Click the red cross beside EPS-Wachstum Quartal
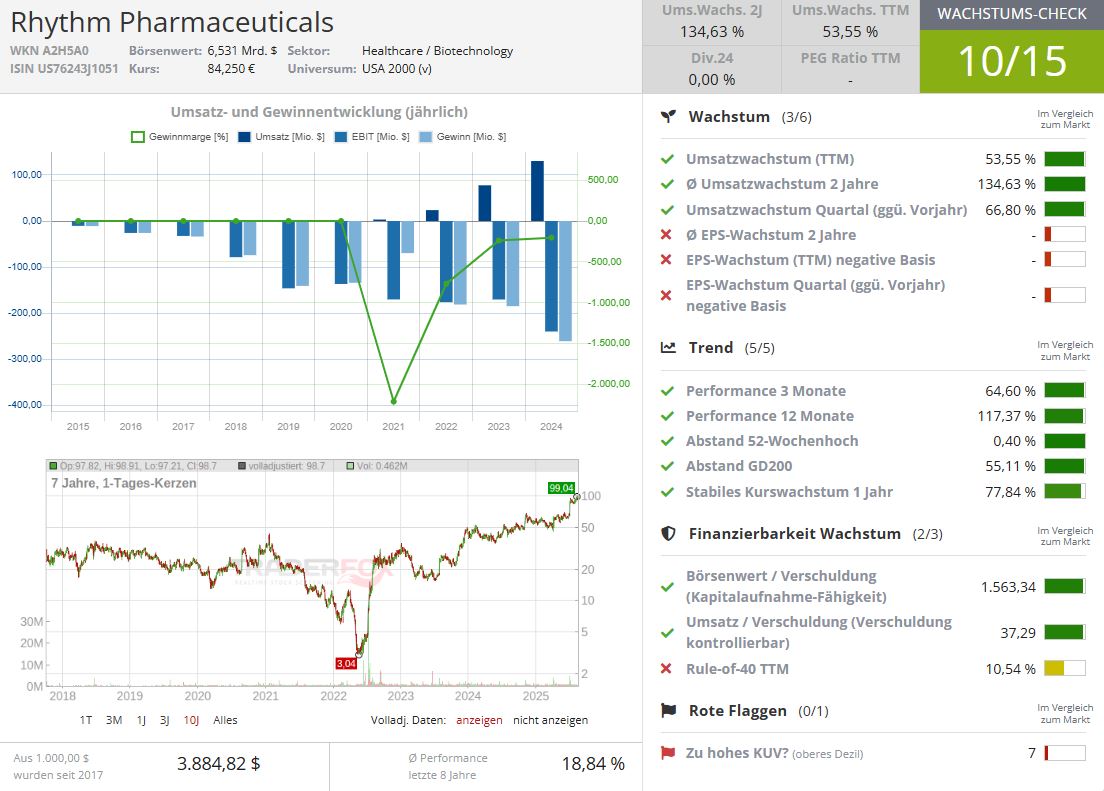The width and height of the screenshot is (1104, 791). pyautogui.click(x=666, y=295)
